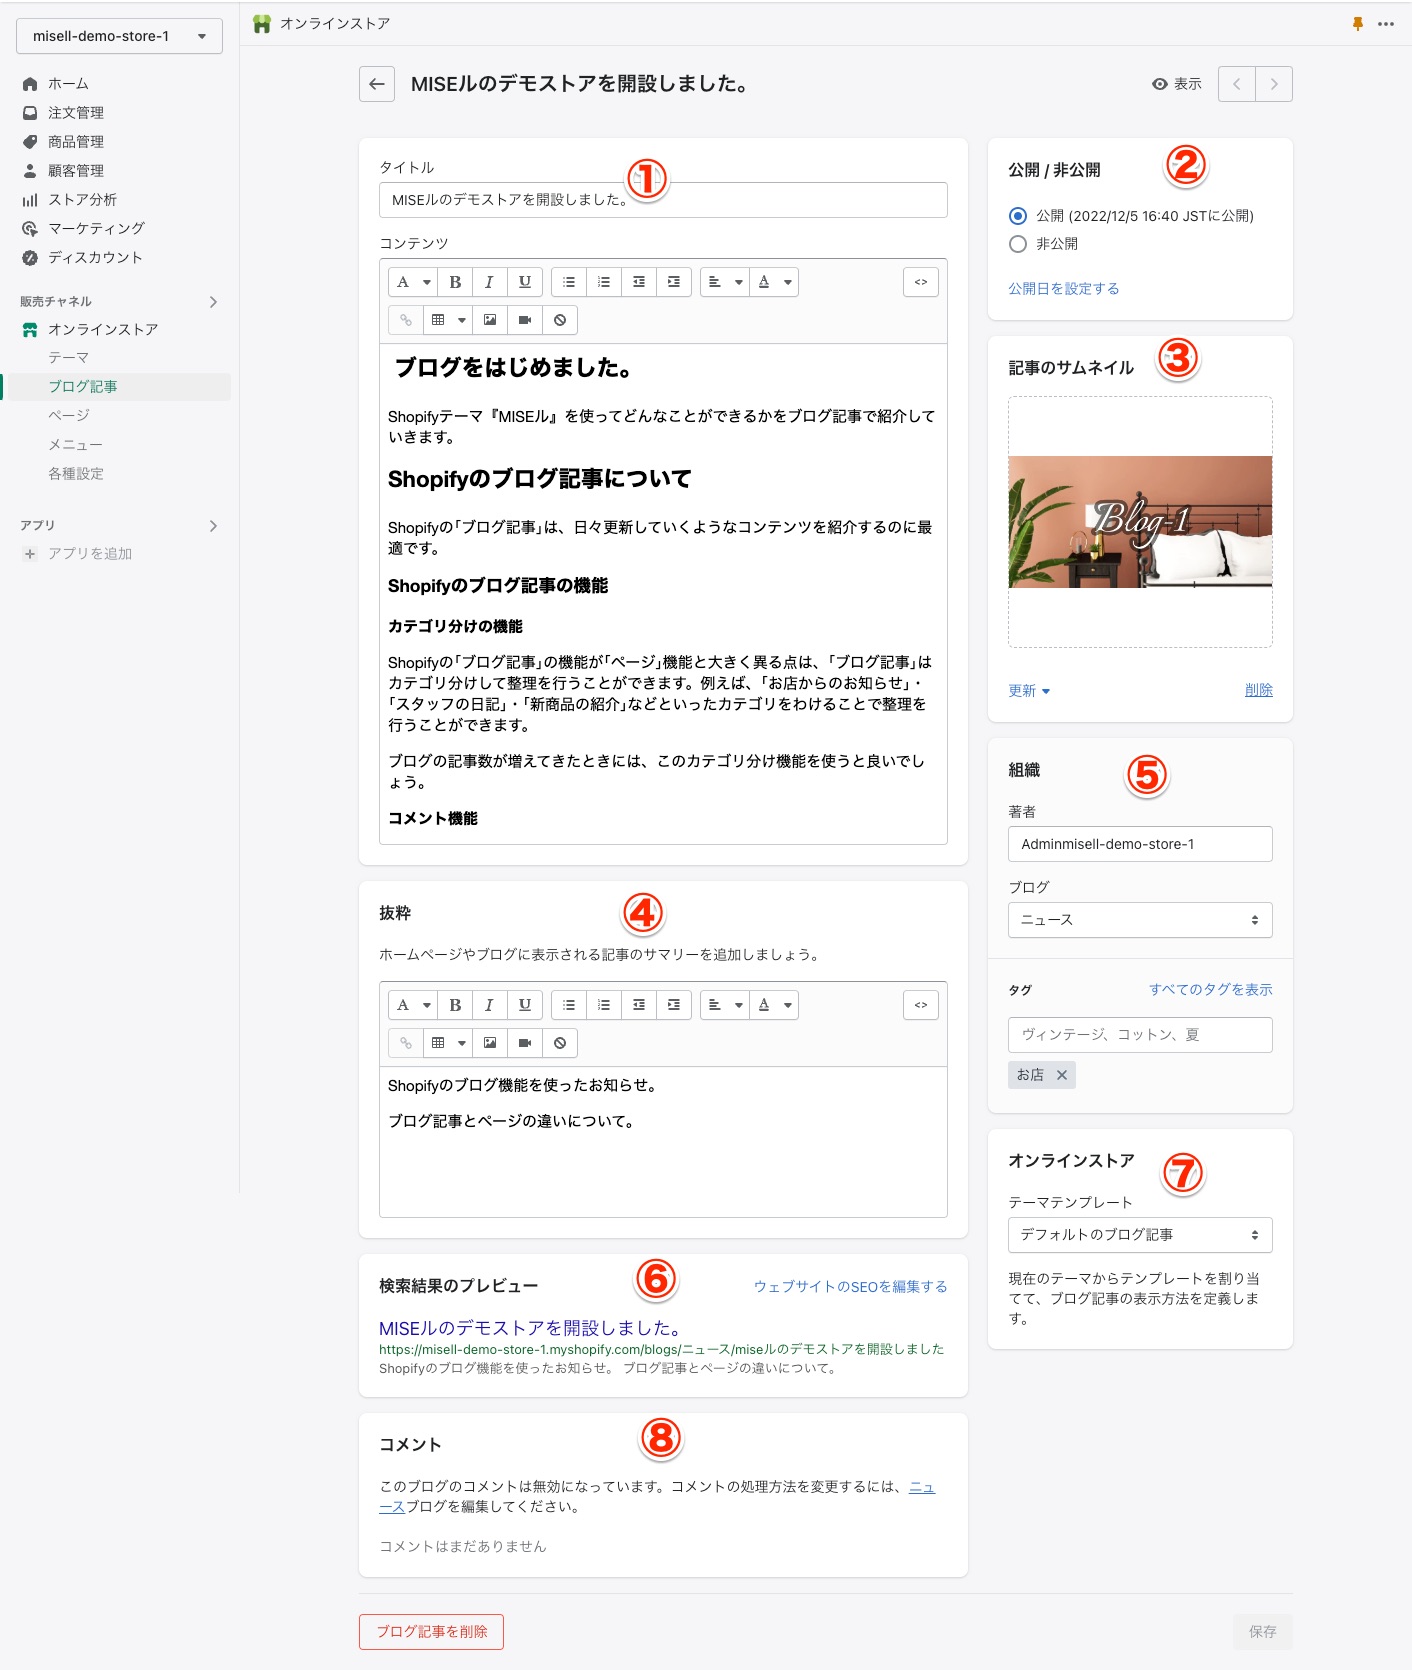Open text color dropdown in content editor
The image size is (1412, 1670).
774,282
